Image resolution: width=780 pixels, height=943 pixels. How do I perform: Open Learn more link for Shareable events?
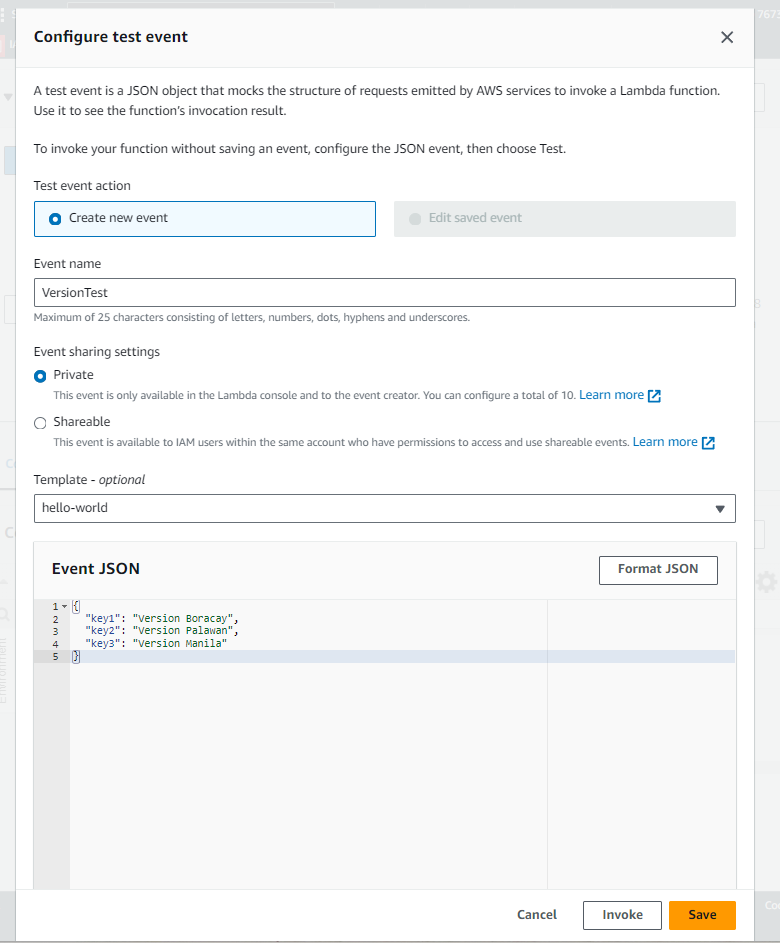click(665, 442)
